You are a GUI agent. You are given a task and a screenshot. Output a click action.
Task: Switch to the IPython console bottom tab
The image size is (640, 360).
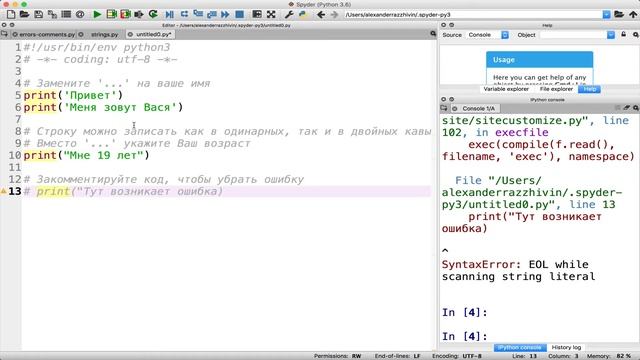click(520, 347)
